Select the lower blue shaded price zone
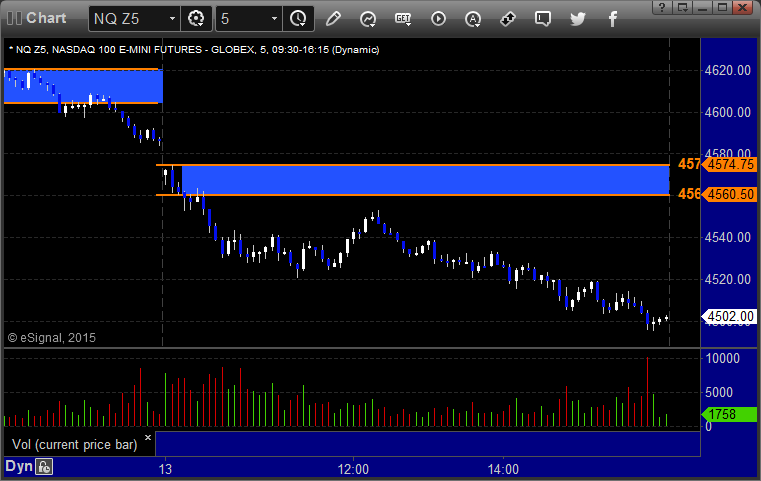The width and height of the screenshot is (761, 481). coord(425,180)
